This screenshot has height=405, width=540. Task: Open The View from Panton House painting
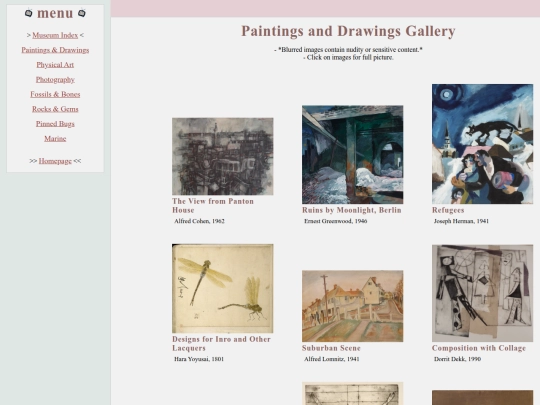coord(223,156)
